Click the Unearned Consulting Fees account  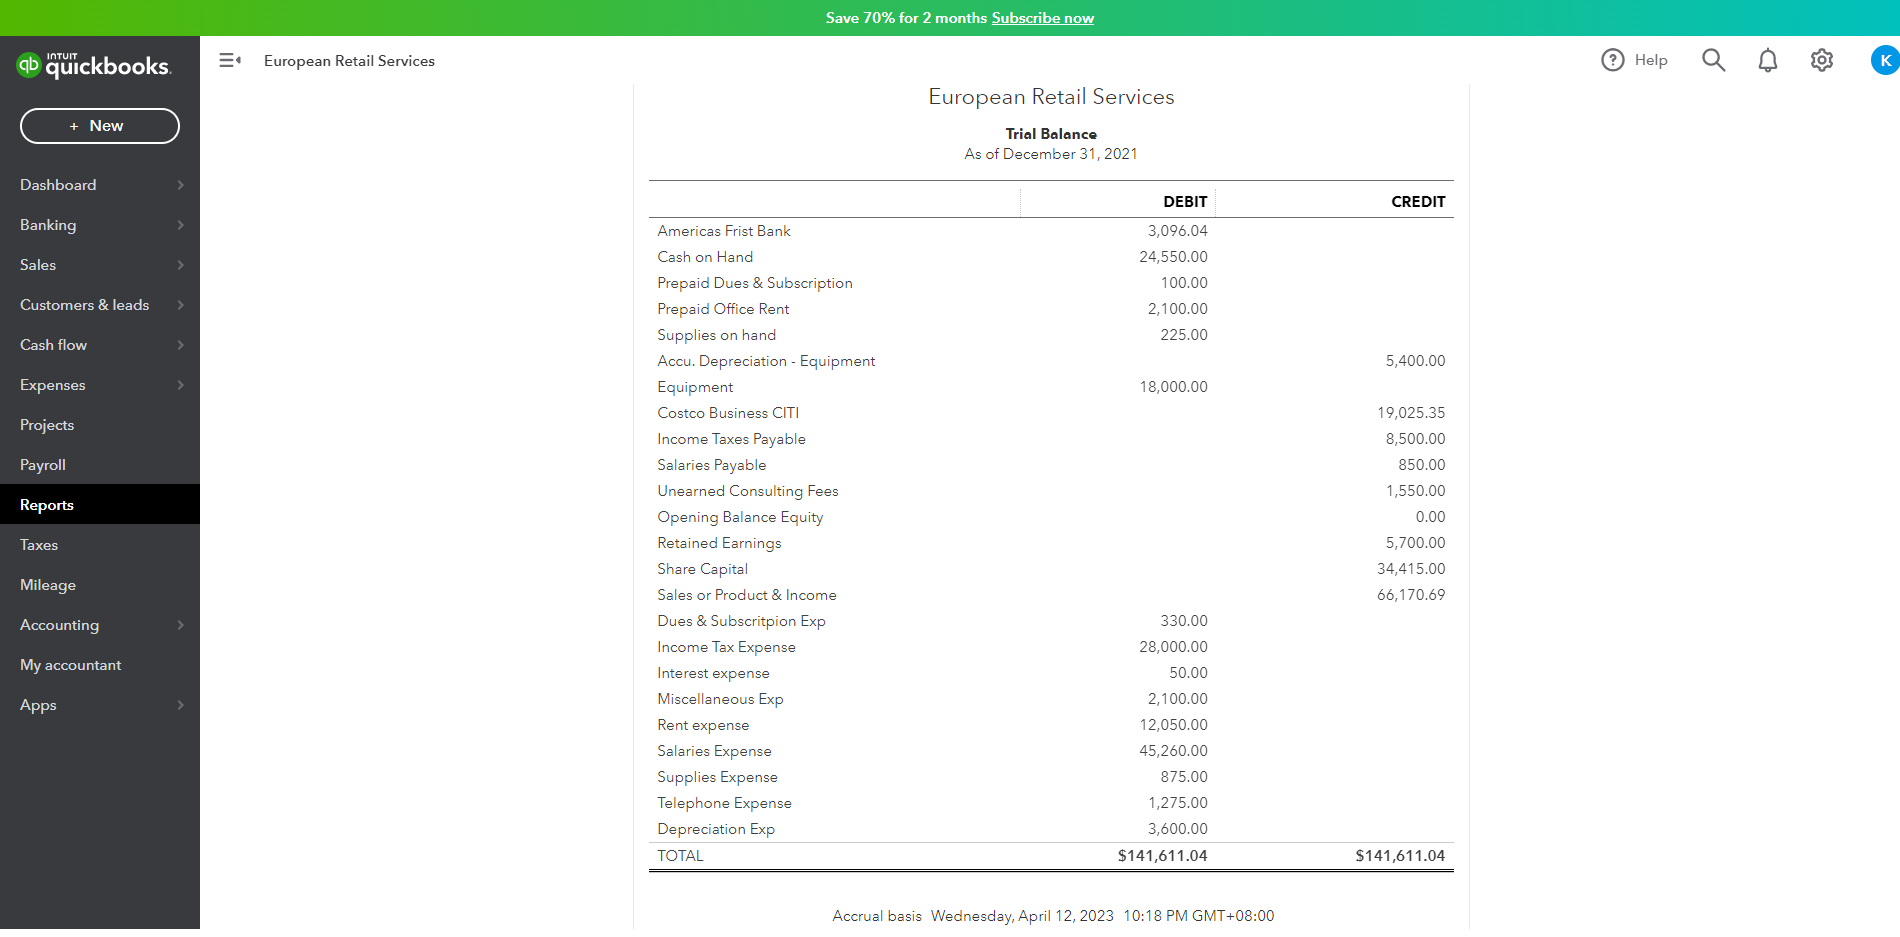(748, 491)
